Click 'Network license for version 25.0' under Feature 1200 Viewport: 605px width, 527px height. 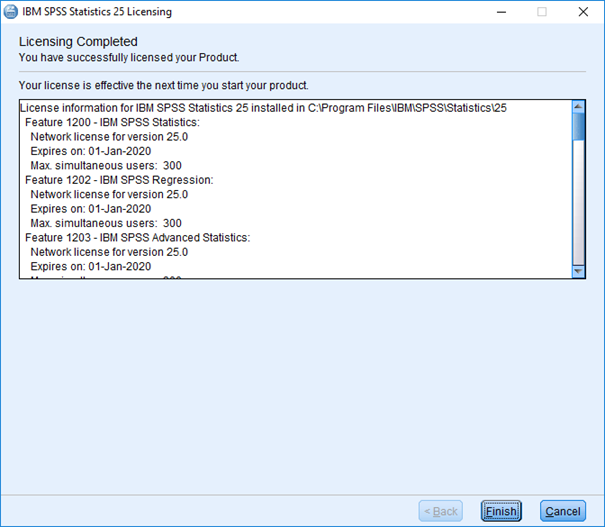(x=109, y=137)
